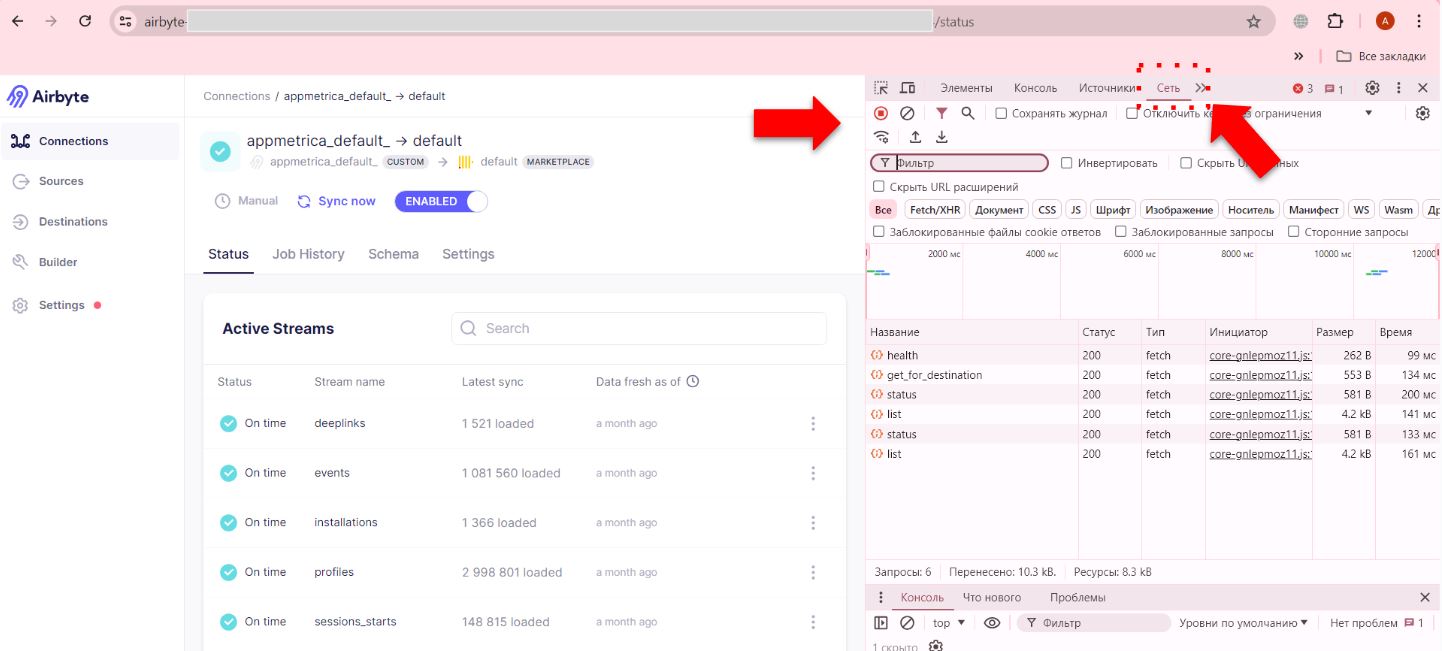Open the top context dropdown in console
This screenshot has width=1442, height=651.
coord(949,623)
